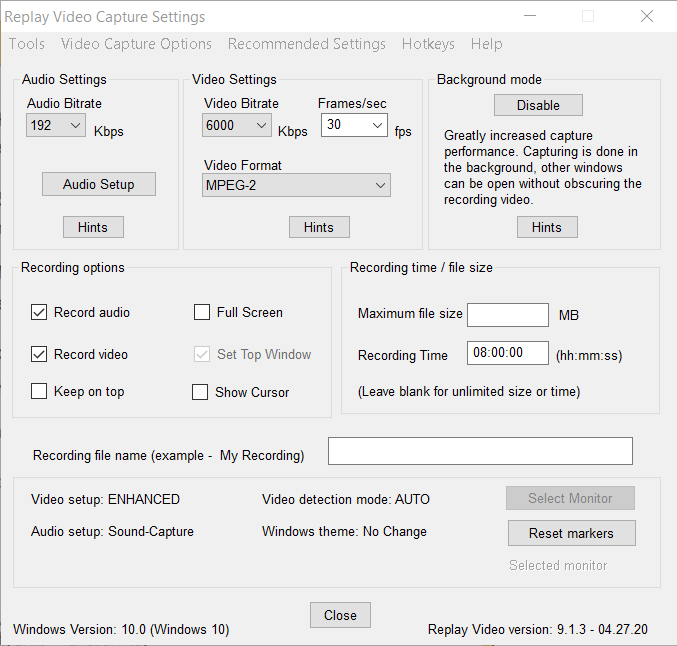The height and width of the screenshot is (646, 677).
Task: Click the Set Top Window checkbox
Action: pyautogui.click(x=202, y=354)
